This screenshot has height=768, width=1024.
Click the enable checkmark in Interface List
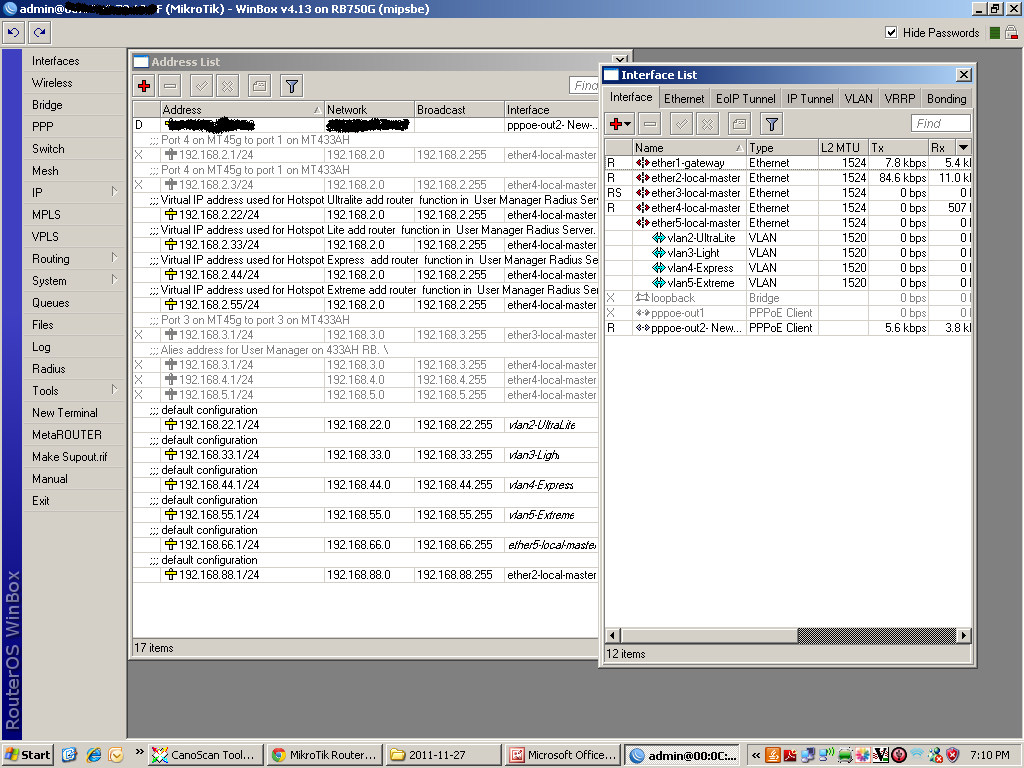point(681,123)
